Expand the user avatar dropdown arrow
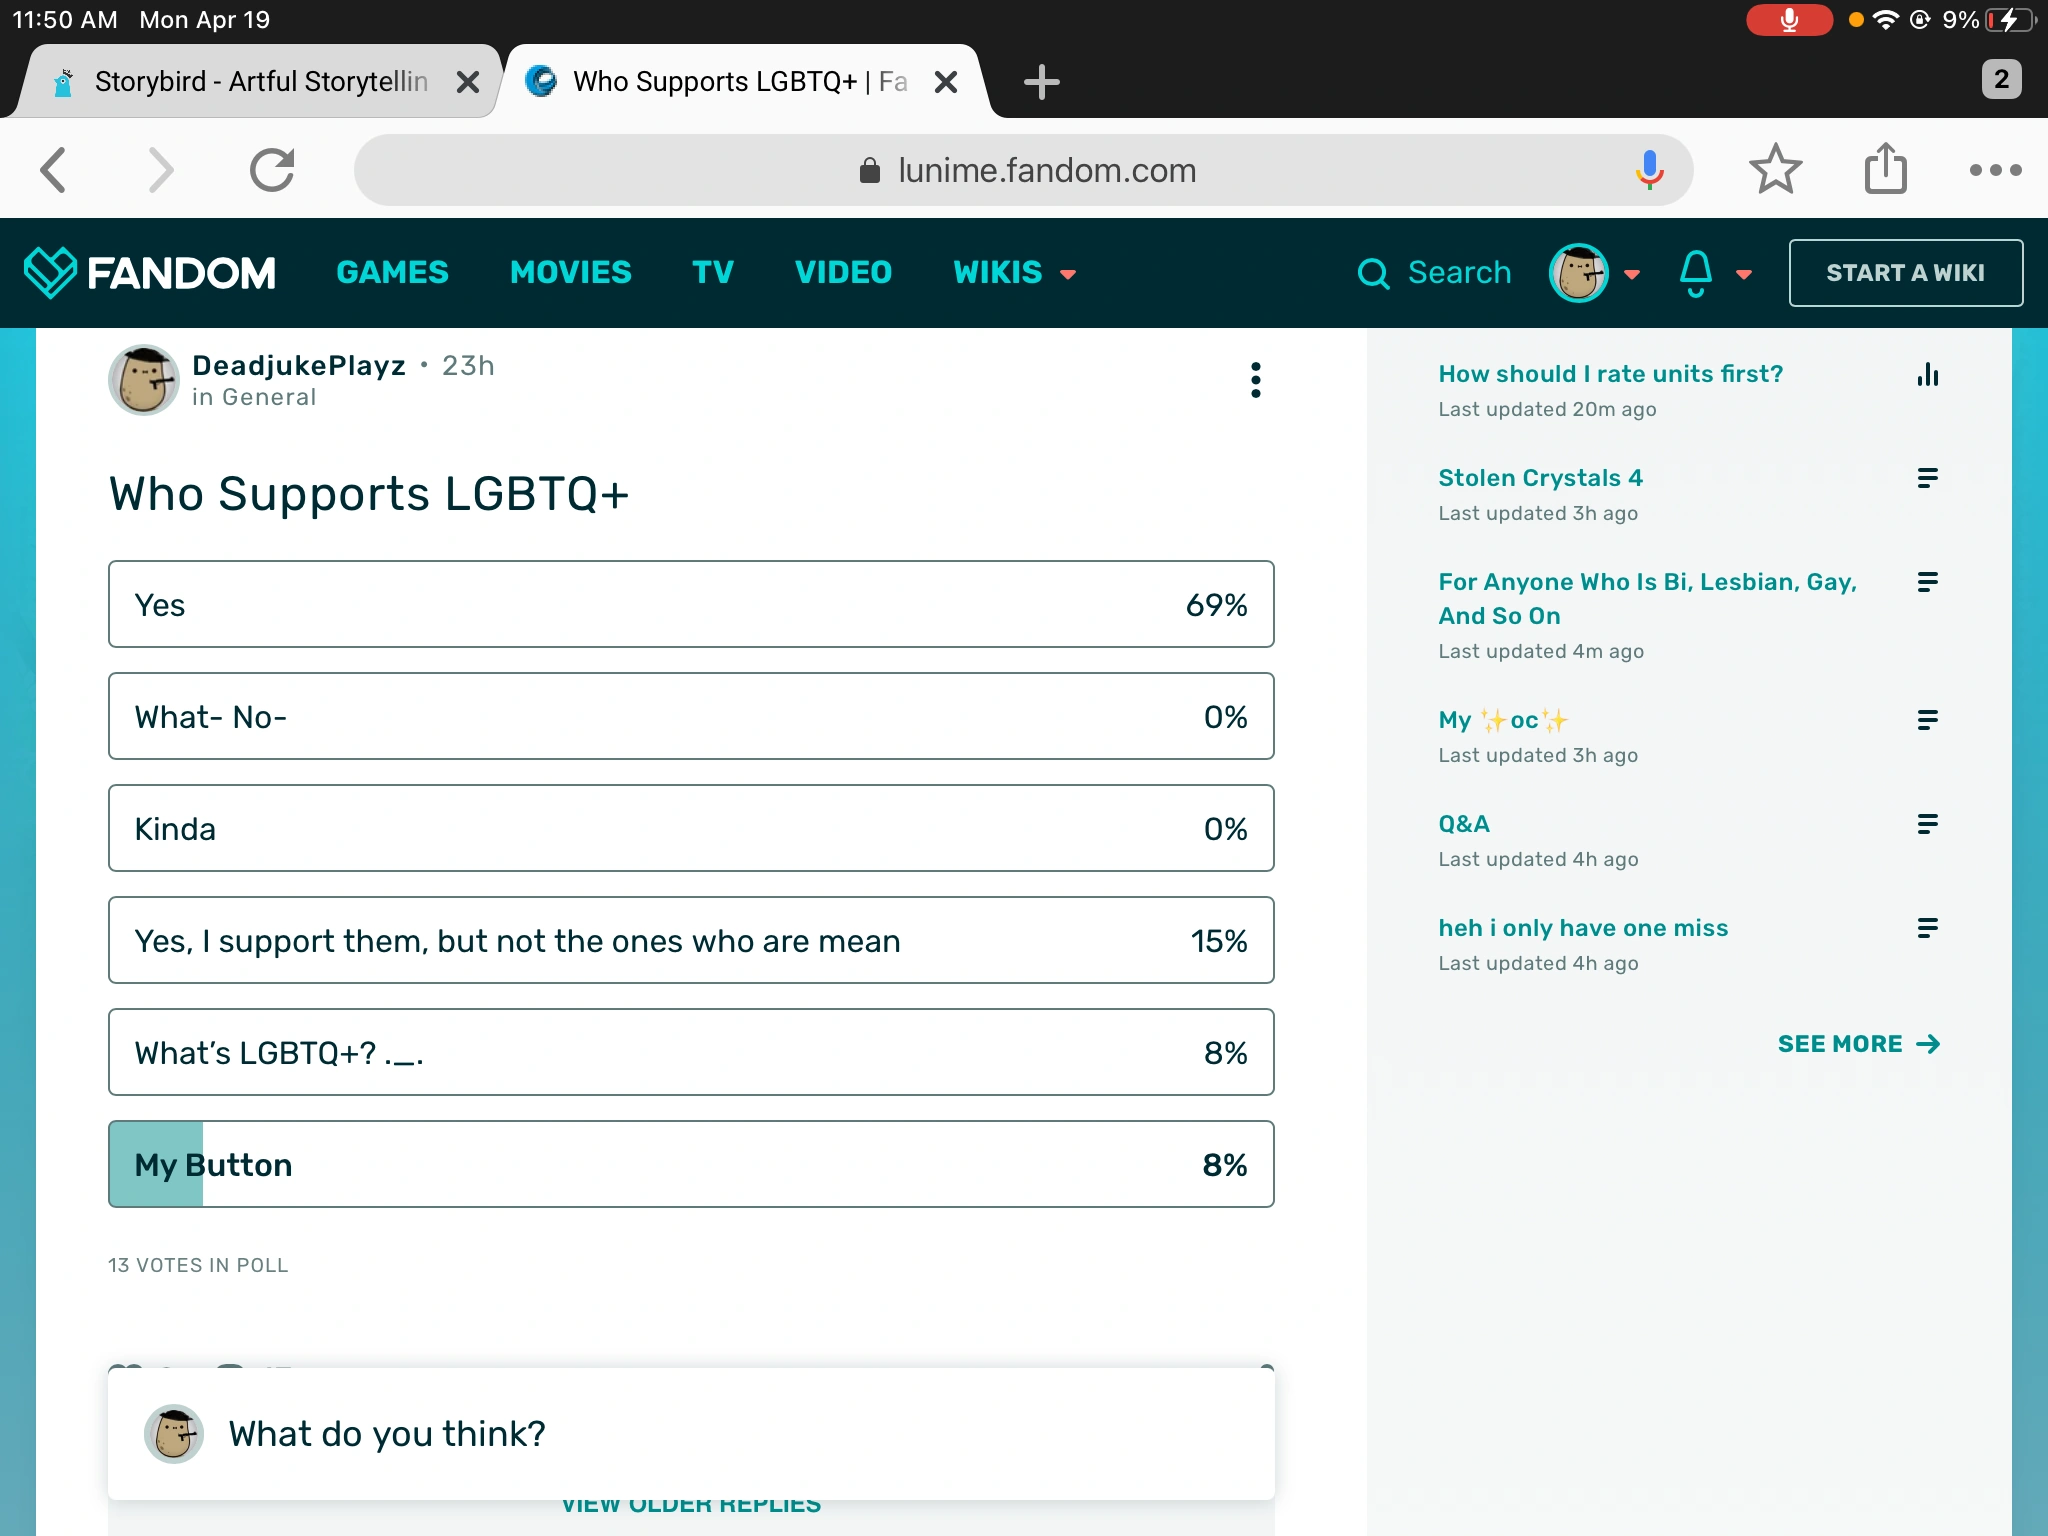The width and height of the screenshot is (2048, 1536). pyautogui.click(x=1632, y=274)
